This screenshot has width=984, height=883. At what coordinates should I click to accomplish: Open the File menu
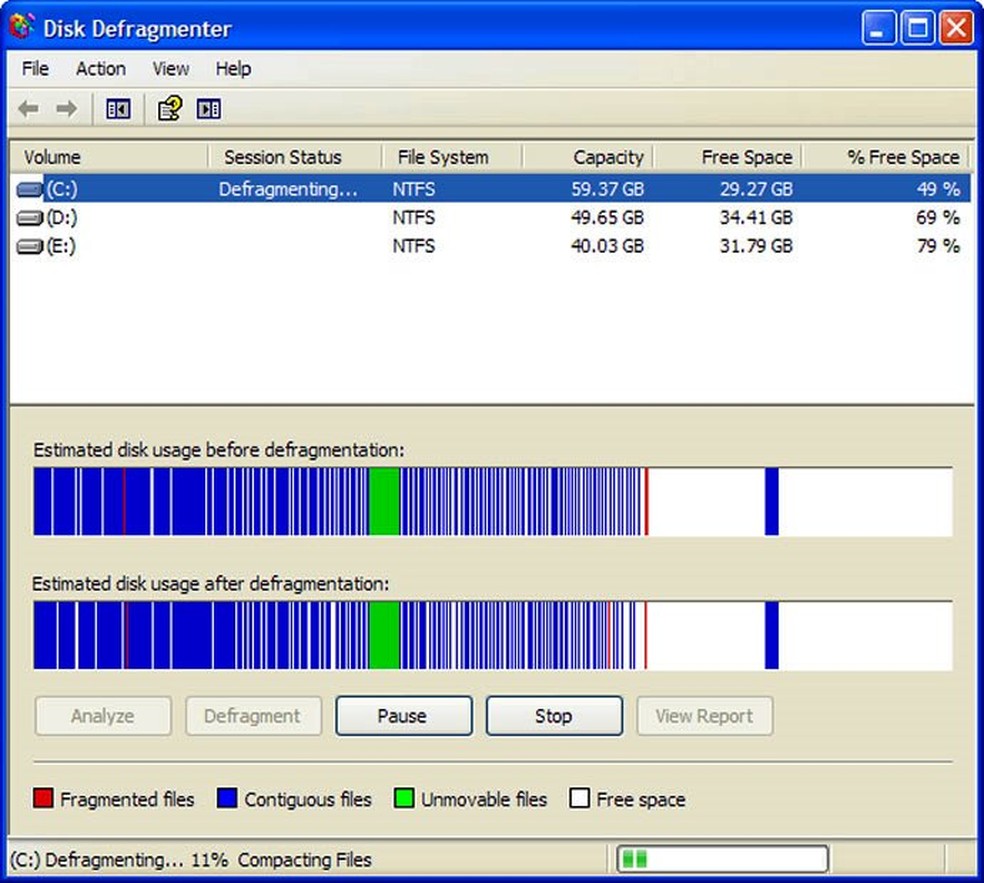coord(35,69)
